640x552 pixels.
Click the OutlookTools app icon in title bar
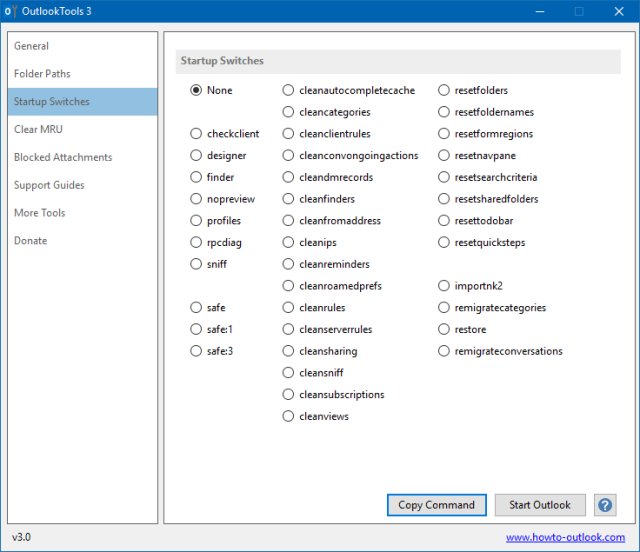point(9,12)
